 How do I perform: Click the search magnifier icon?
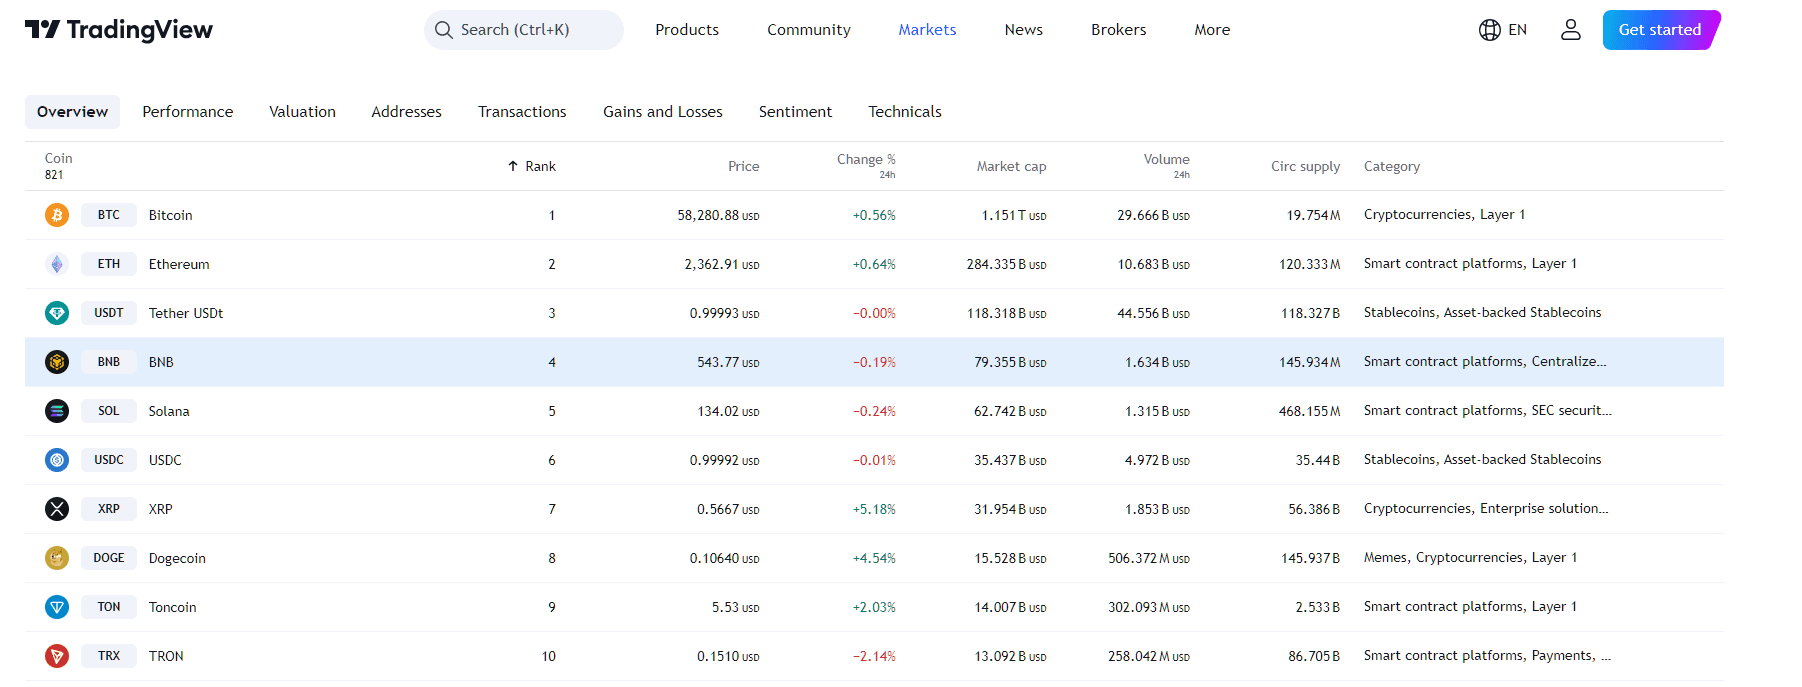[443, 30]
